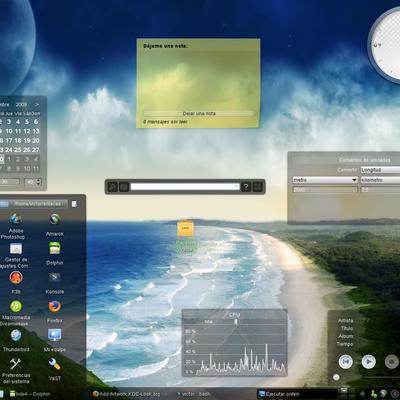
Task: Click the previous track media button
Action: point(346,362)
